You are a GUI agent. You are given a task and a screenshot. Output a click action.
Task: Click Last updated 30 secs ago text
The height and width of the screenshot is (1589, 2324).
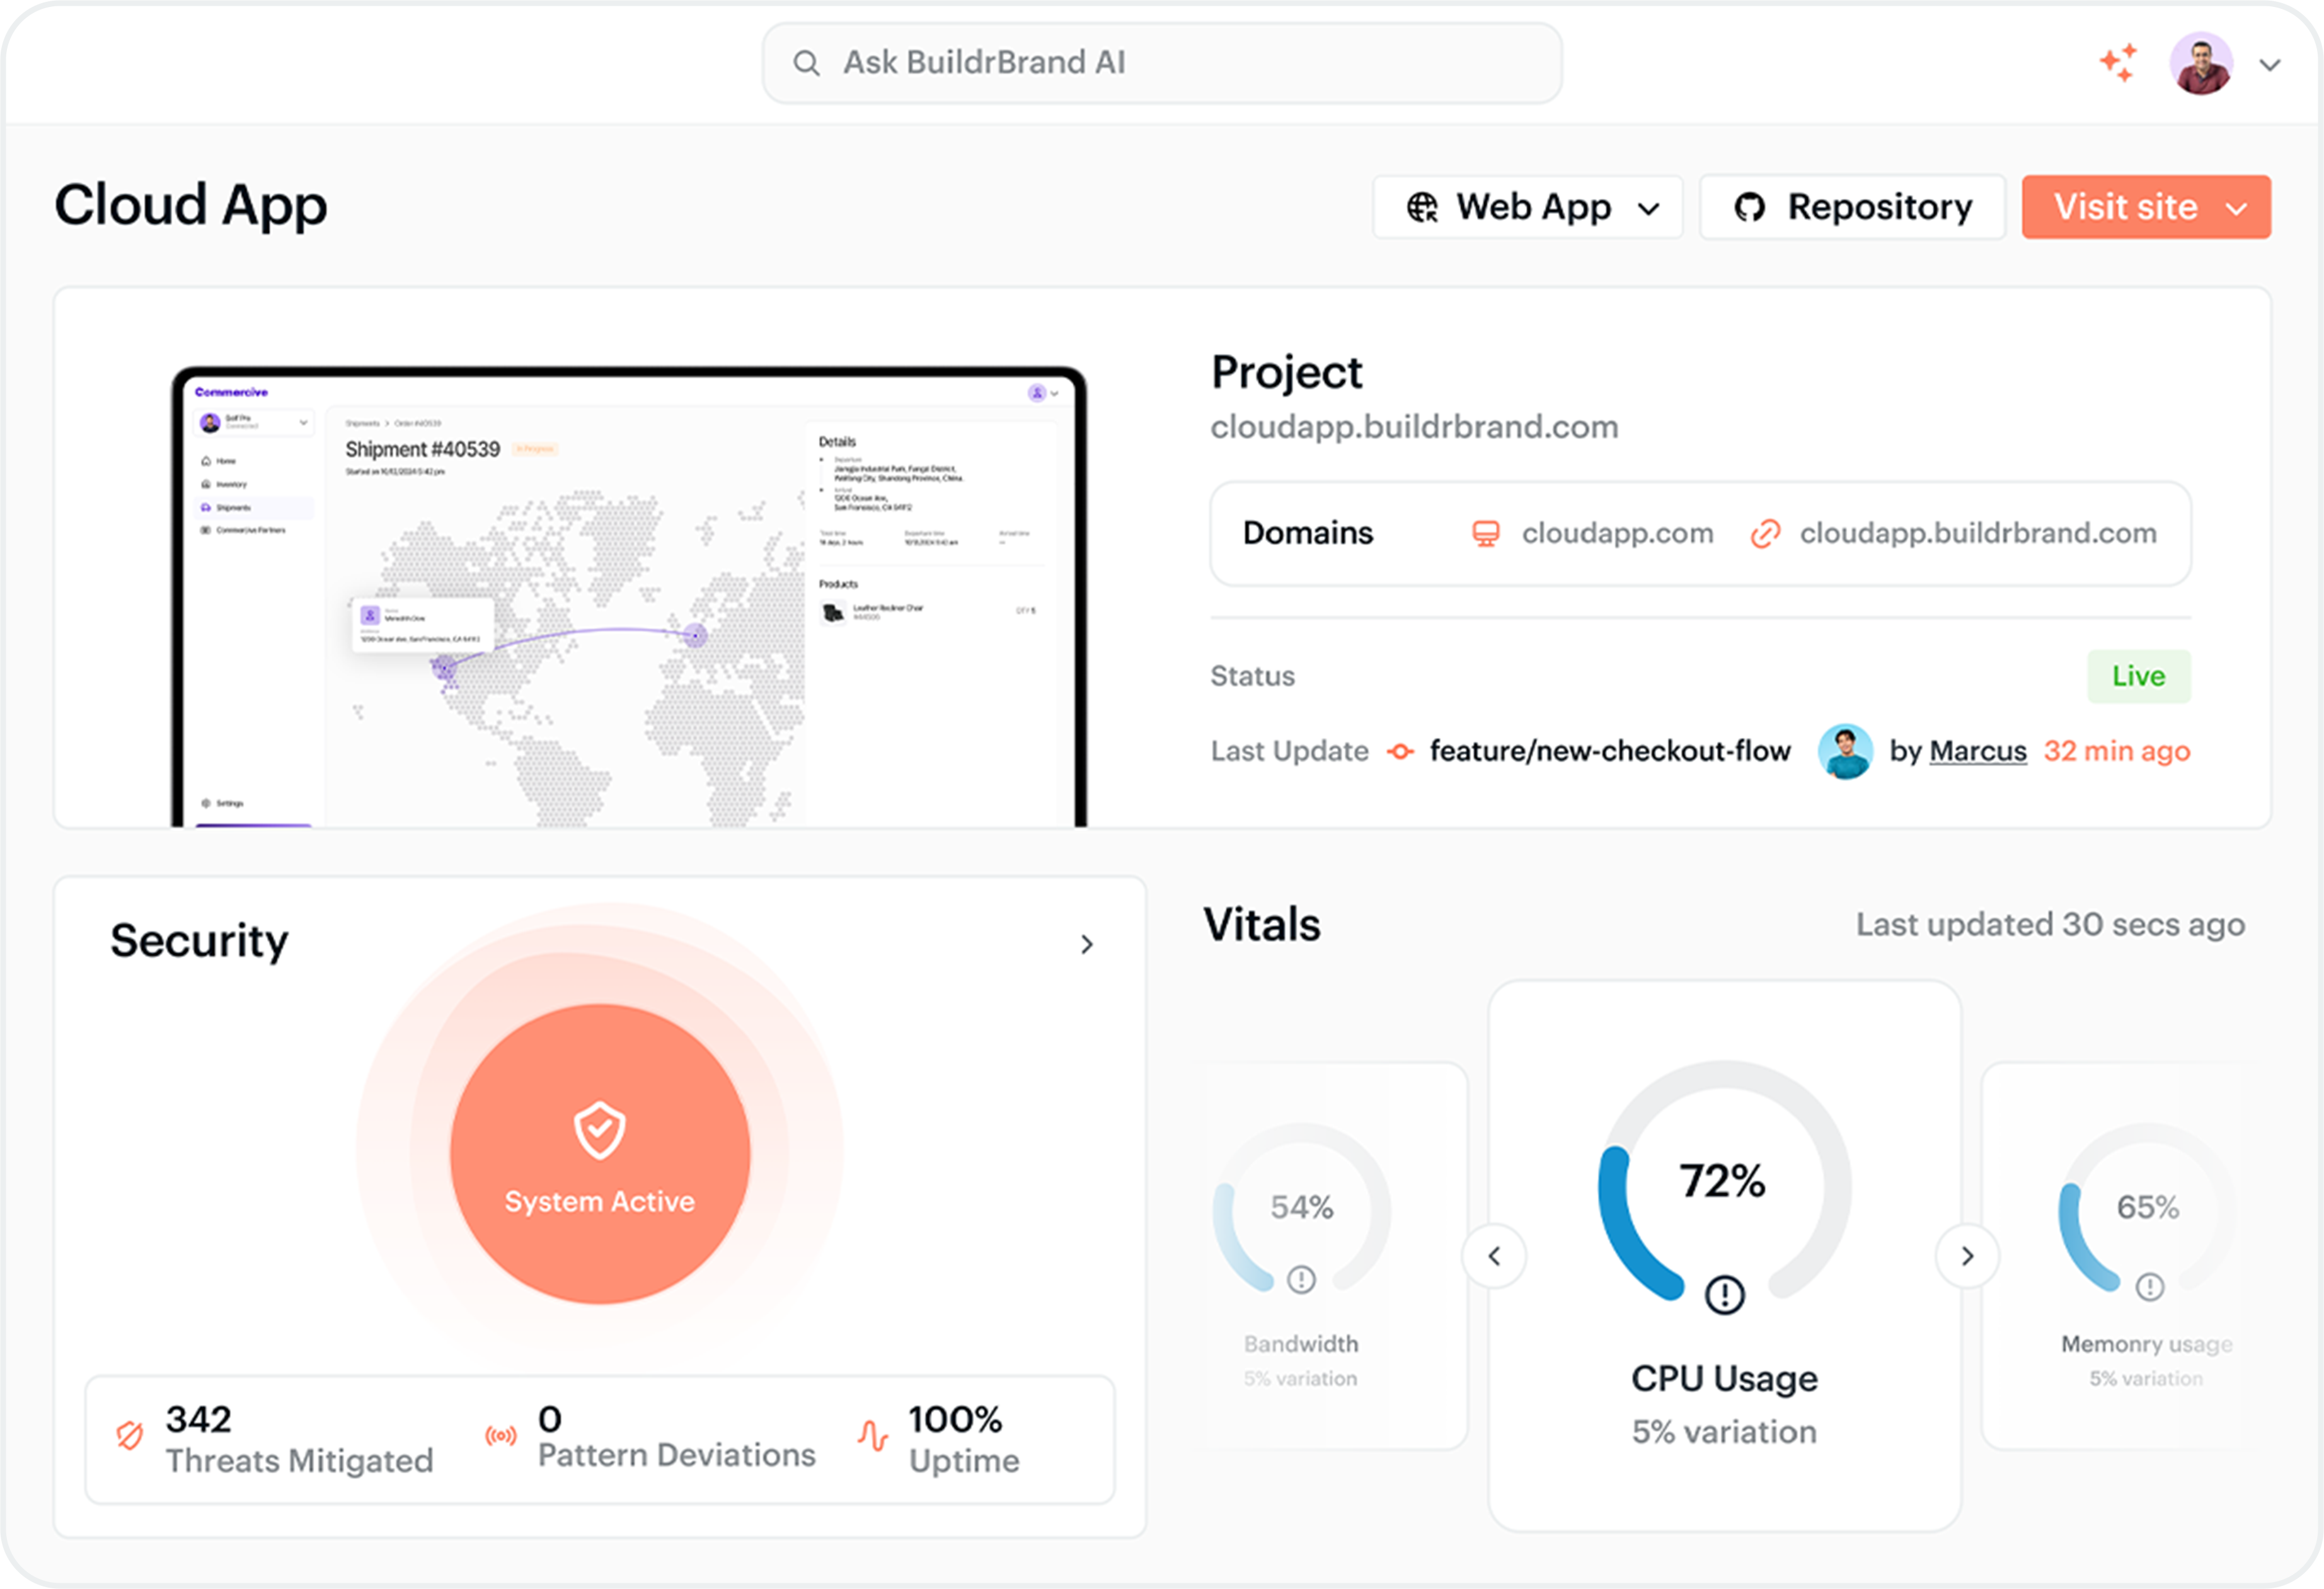coord(2050,924)
